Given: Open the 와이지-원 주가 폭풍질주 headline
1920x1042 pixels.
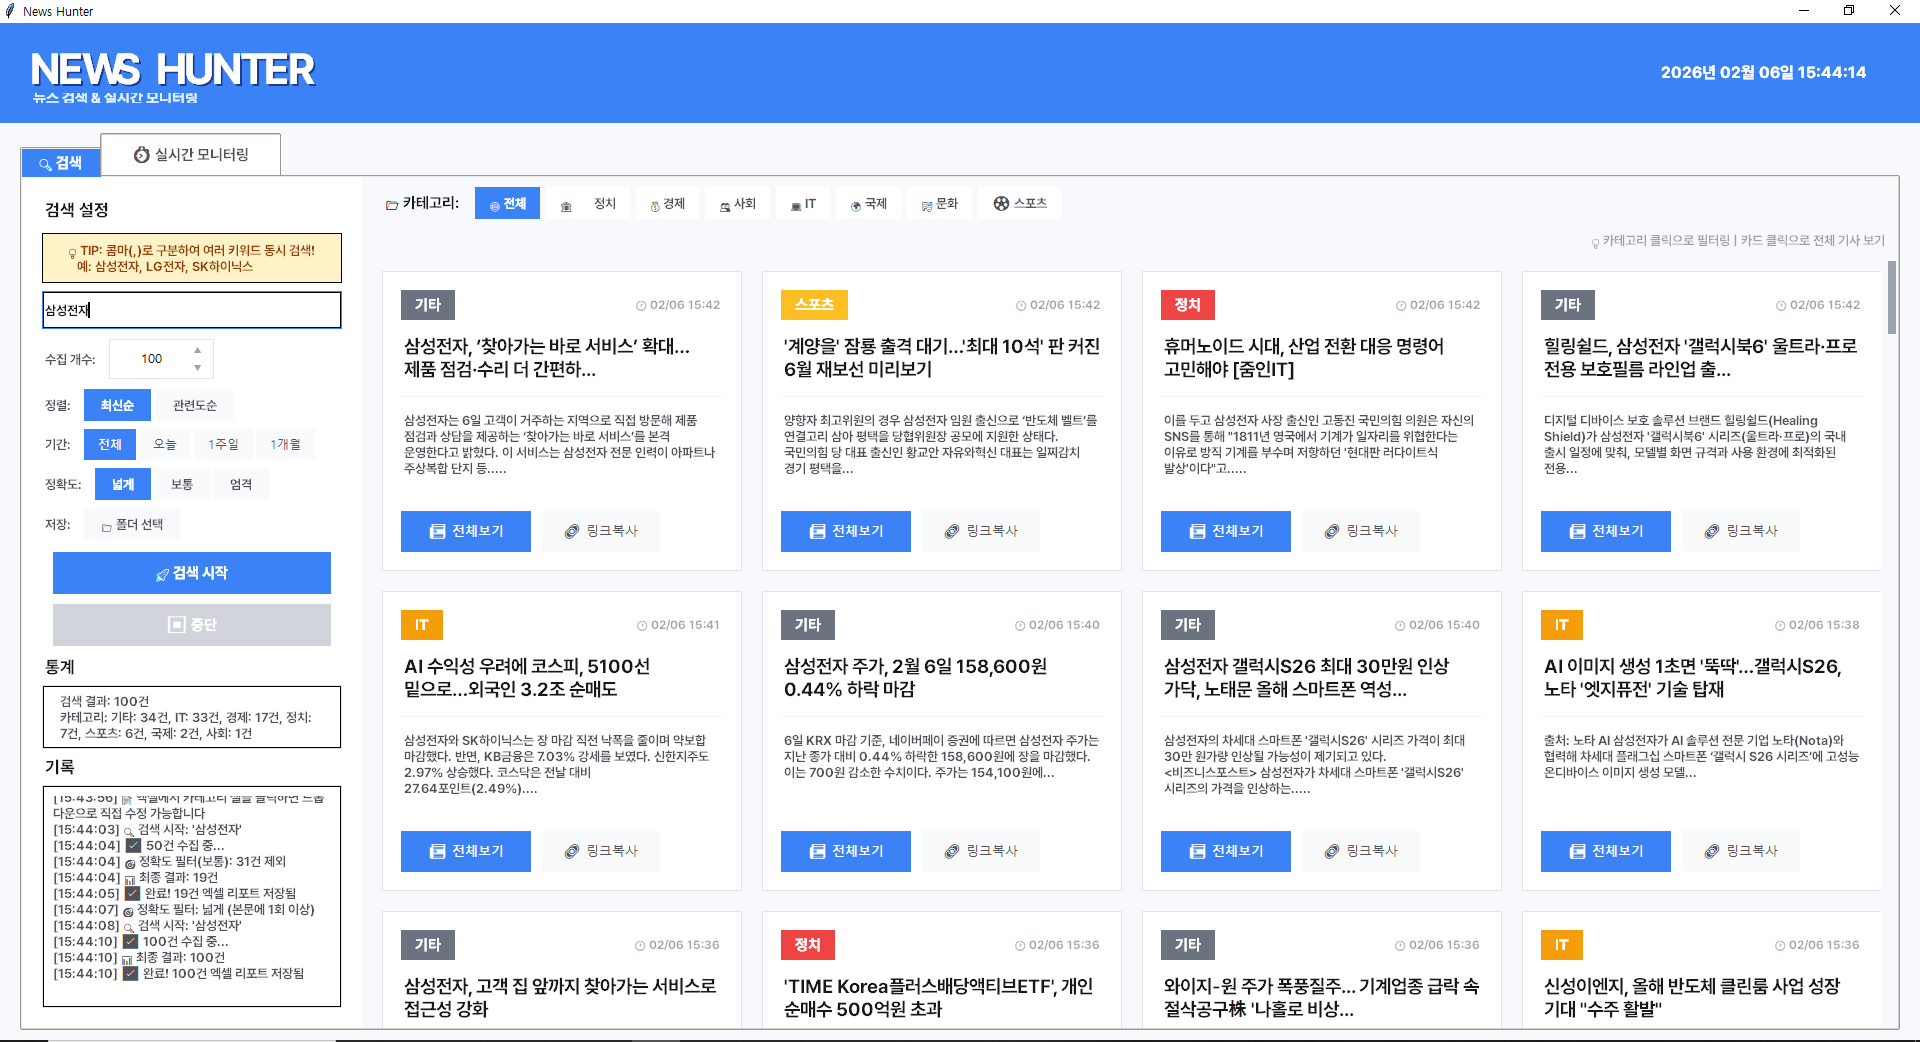Looking at the screenshot, I should click(x=1321, y=997).
